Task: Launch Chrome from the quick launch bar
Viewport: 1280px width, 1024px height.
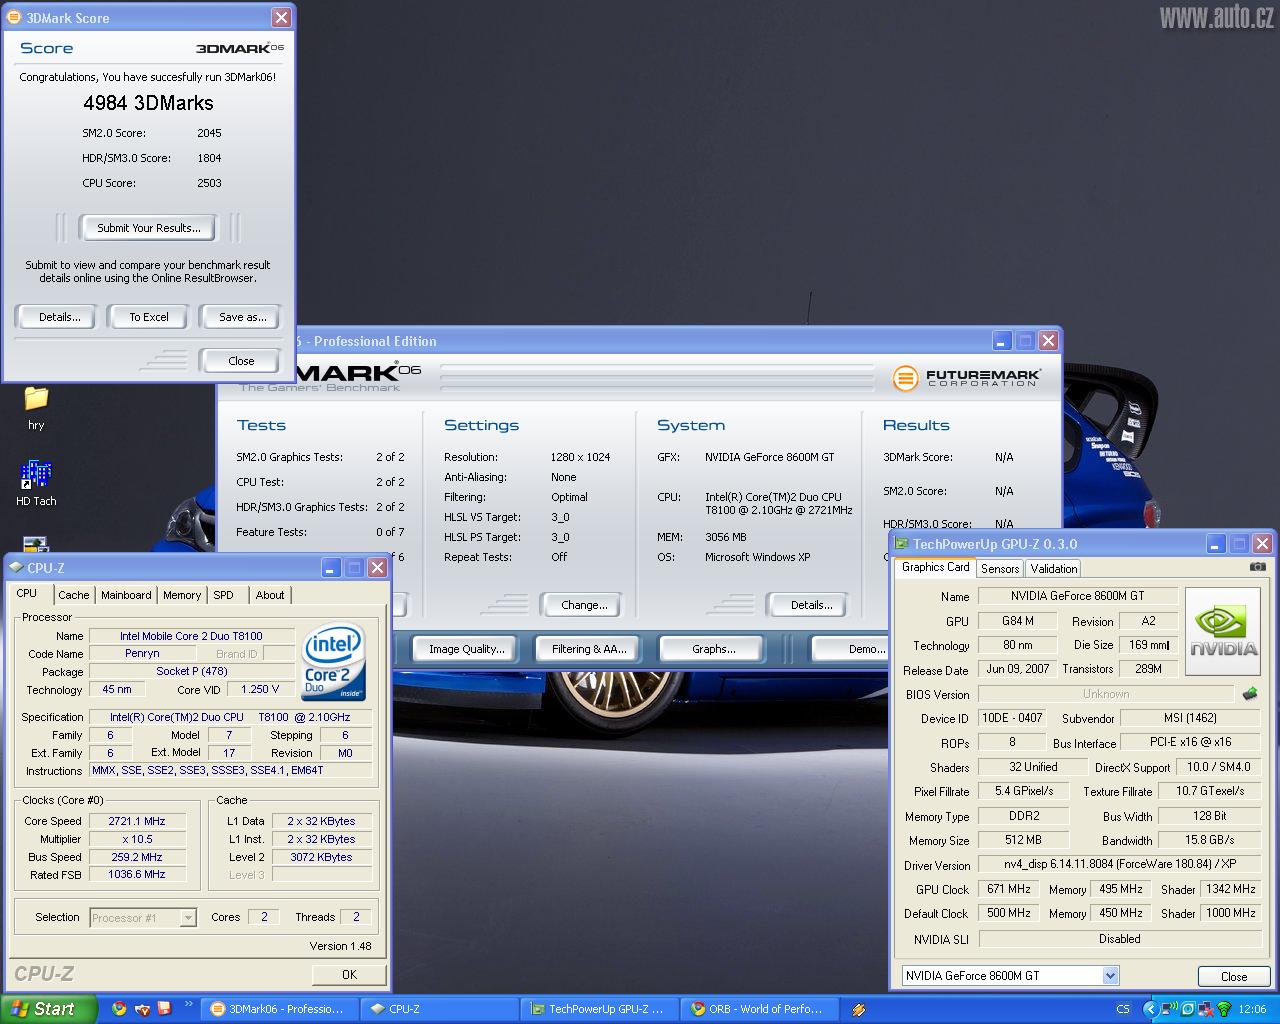Action: [119, 1009]
